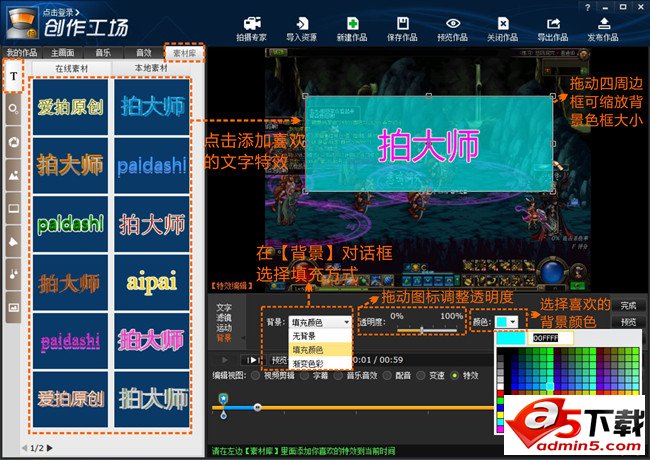Export the project with 导出作品
The height and width of the screenshot is (460, 650).
(553, 29)
